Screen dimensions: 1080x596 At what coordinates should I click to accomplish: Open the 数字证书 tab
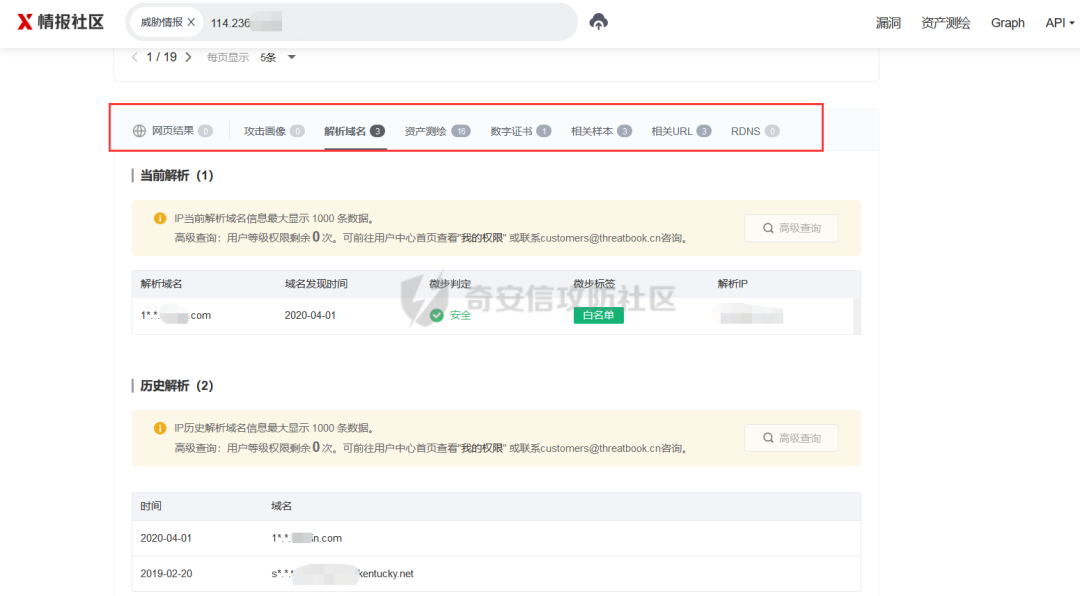(x=520, y=131)
